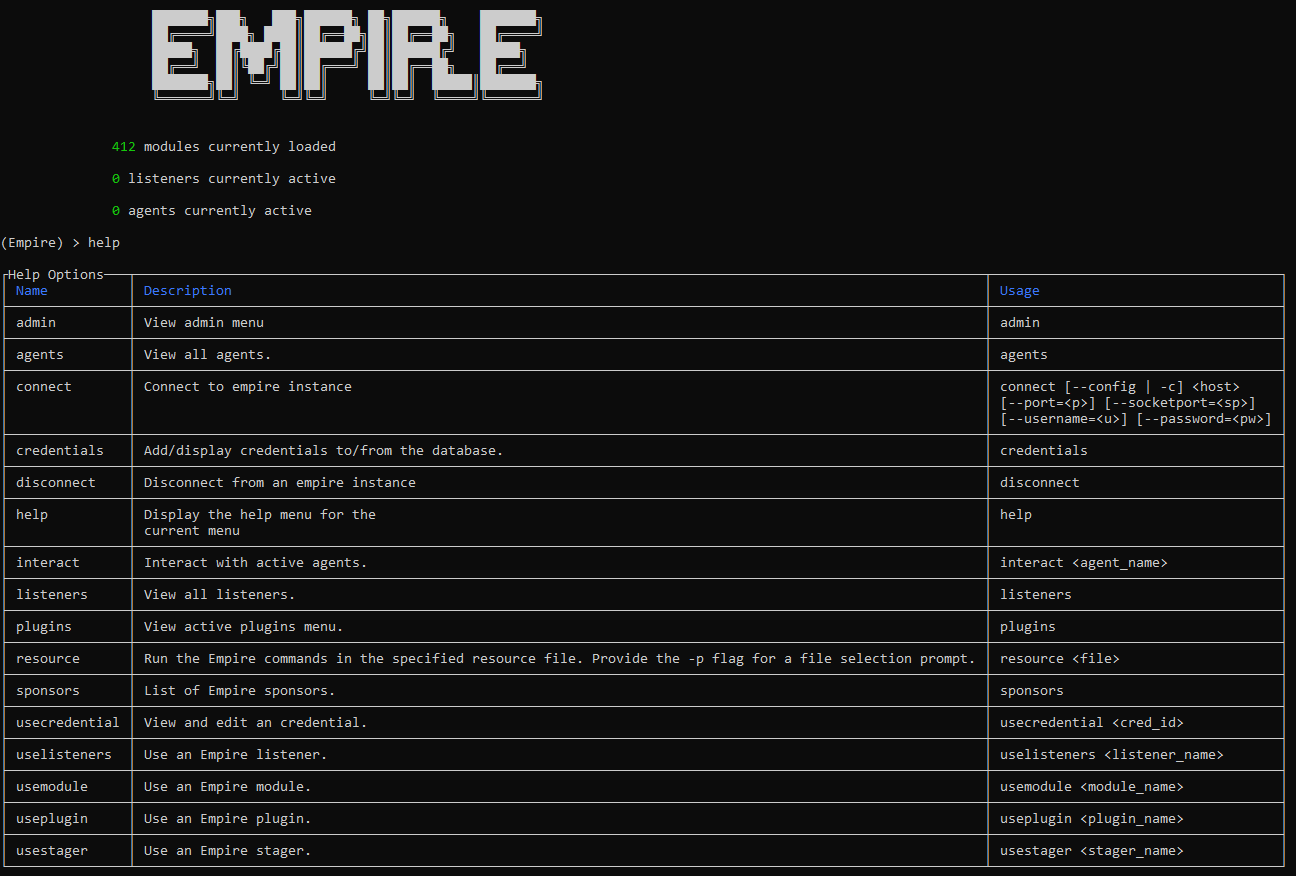Click "View active plugins menu." description
The width and height of the screenshot is (1296, 876).
tap(244, 627)
